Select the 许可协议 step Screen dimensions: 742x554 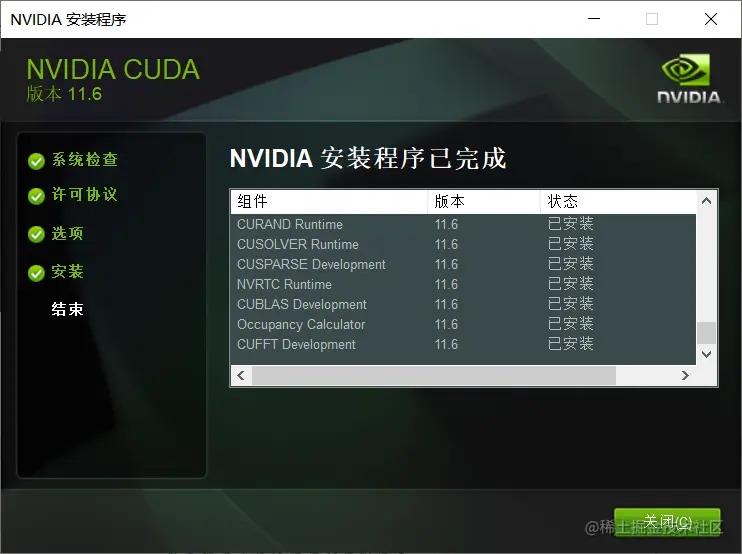point(85,194)
